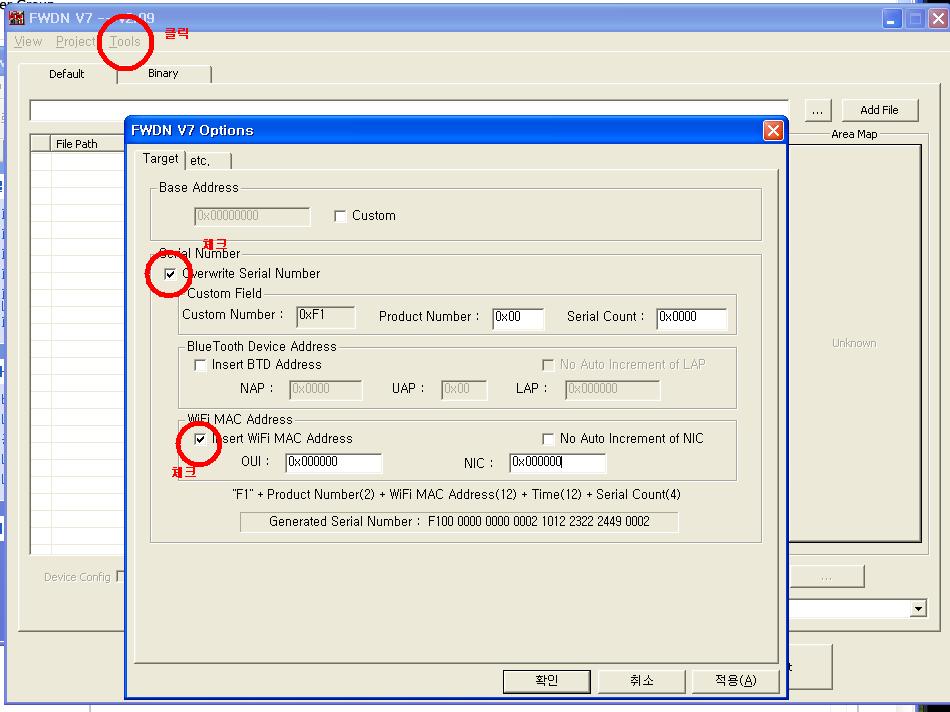
Task: Open the Project menu
Action: (76, 41)
